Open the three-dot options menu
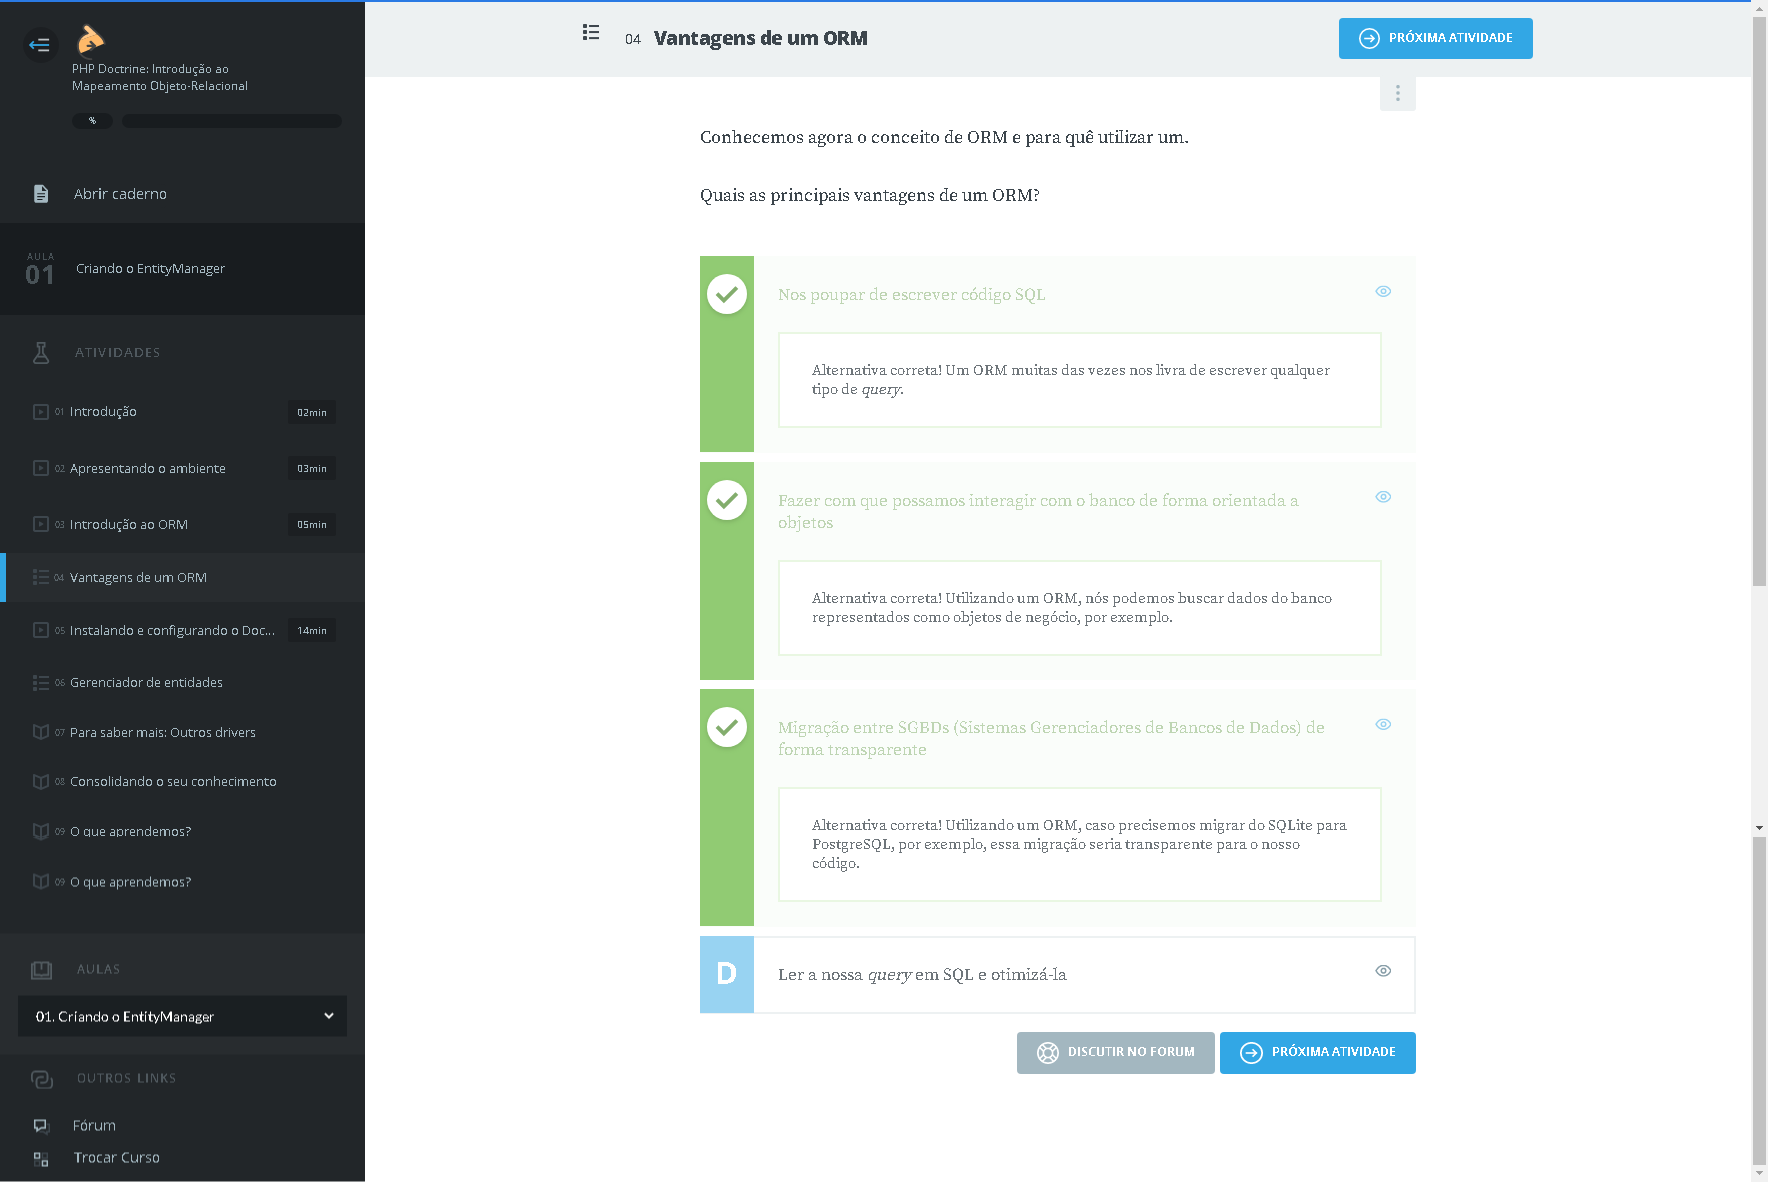 (x=1397, y=94)
